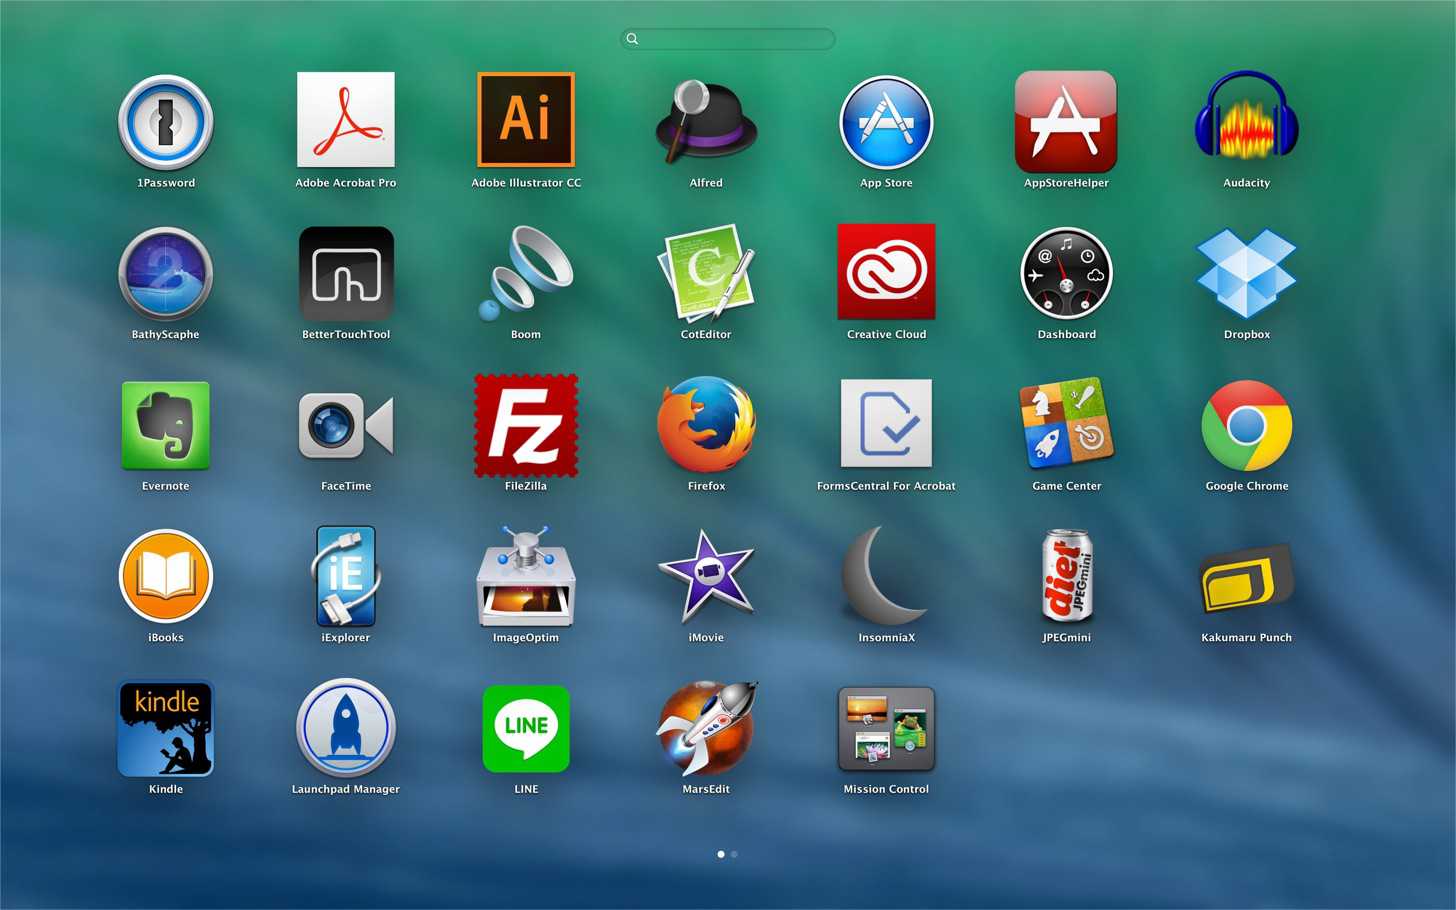
Task: Open Mission Control
Action: coord(886,729)
